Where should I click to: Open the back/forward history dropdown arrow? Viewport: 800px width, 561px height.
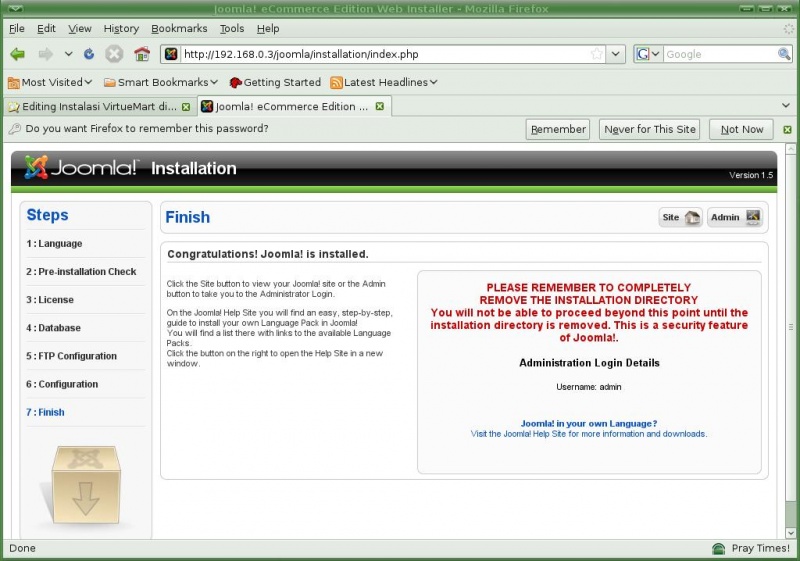(x=68, y=54)
